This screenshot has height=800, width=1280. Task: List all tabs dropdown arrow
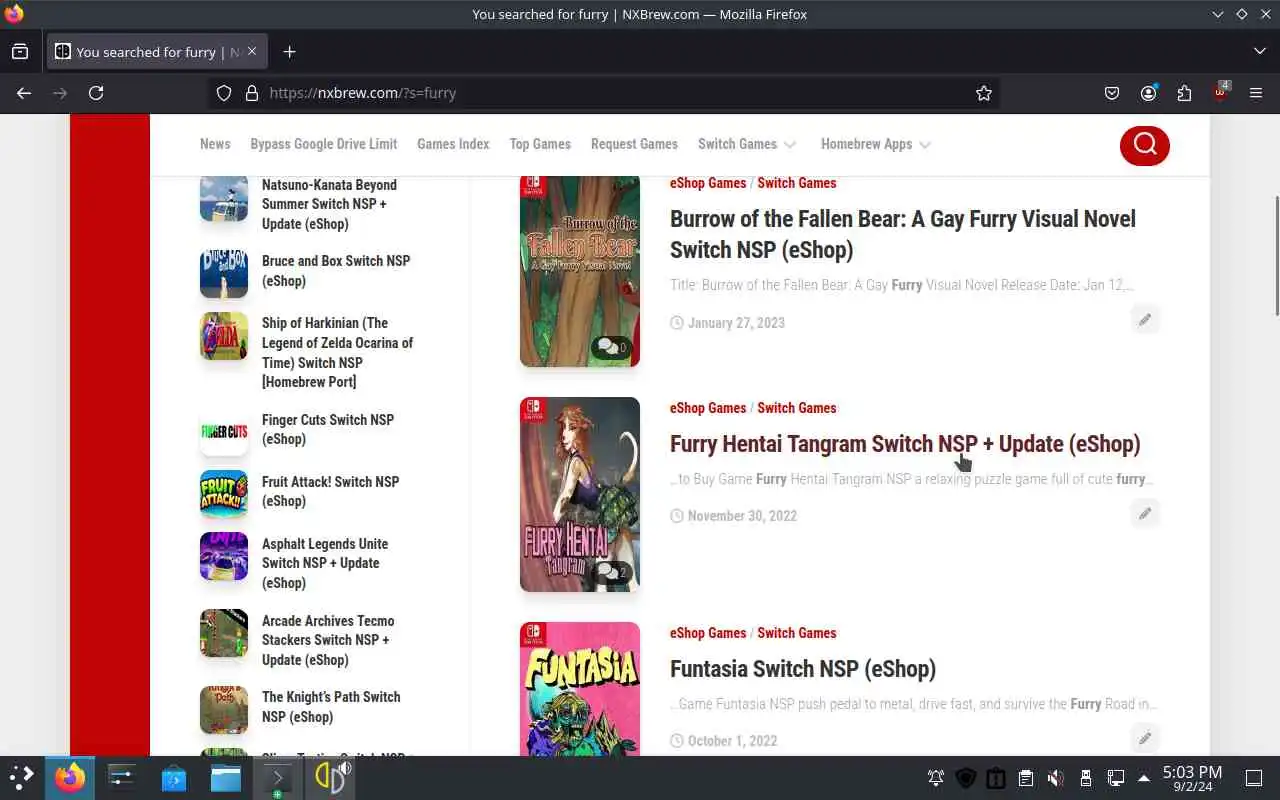1259,52
